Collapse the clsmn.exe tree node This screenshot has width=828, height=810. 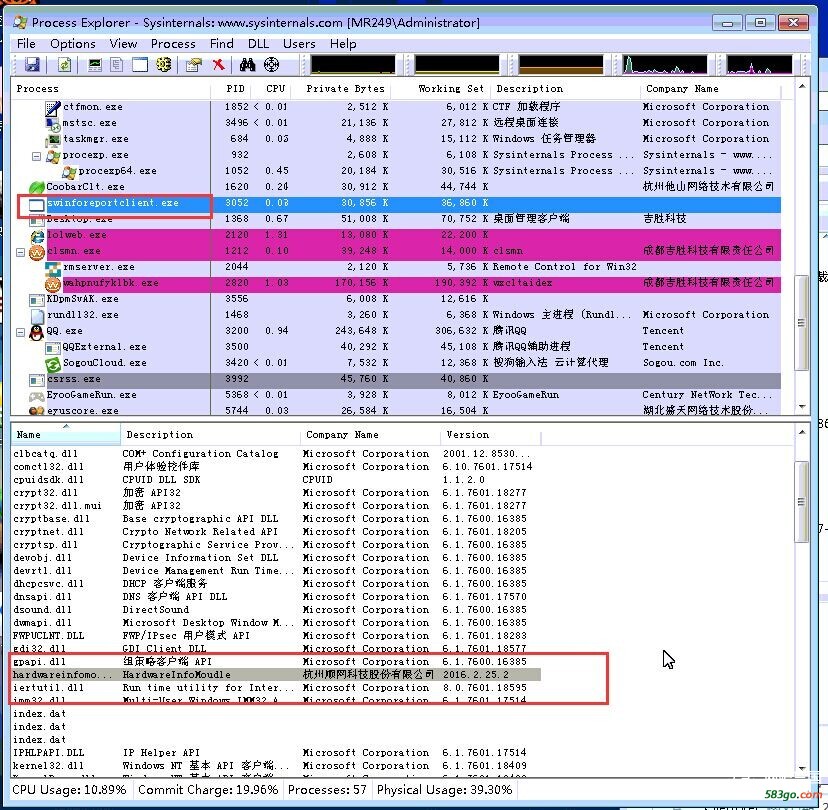20,252
